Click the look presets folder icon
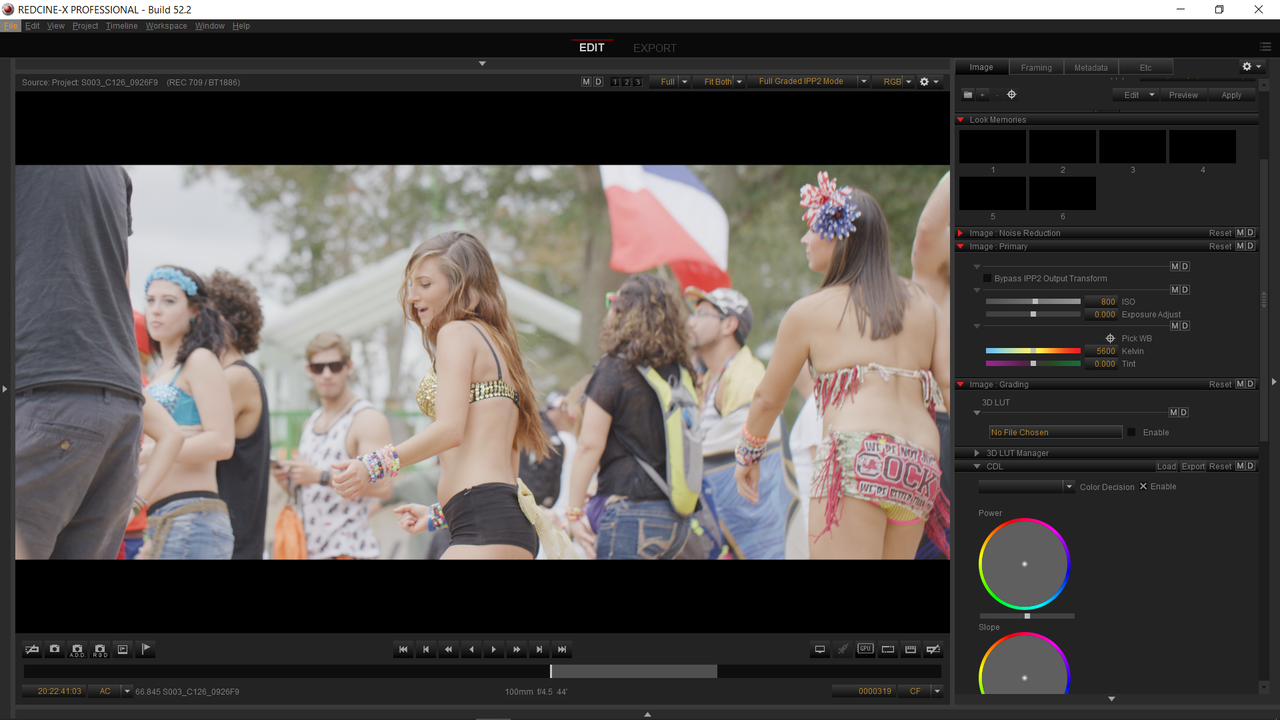This screenshot has height=720, width=1280. click(968, 94)
